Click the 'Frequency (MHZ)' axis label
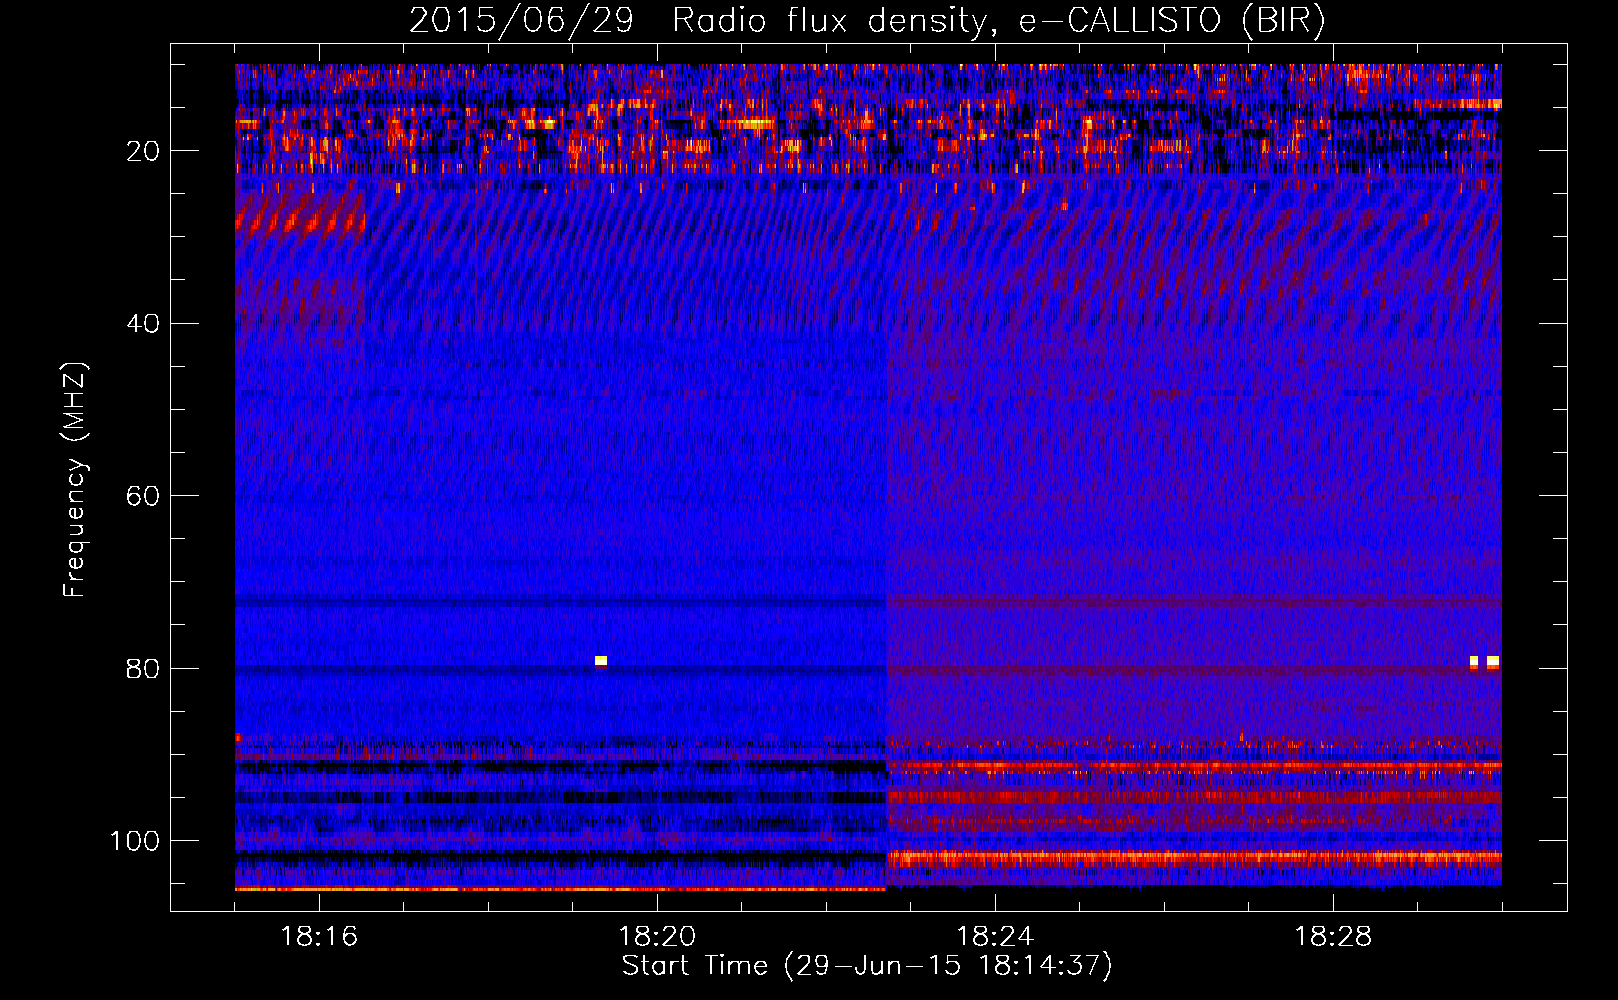The image size is (1618, 1000). point(75,480)
